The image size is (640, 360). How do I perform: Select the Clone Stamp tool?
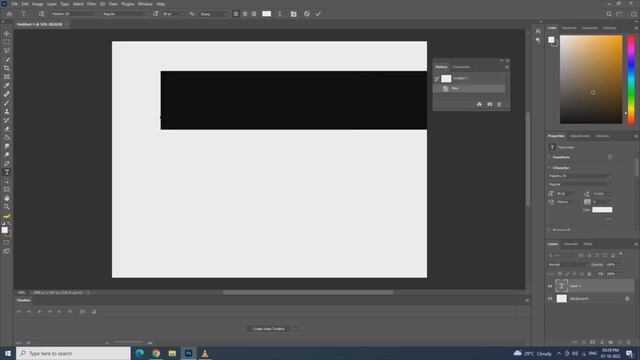point(7,111)
